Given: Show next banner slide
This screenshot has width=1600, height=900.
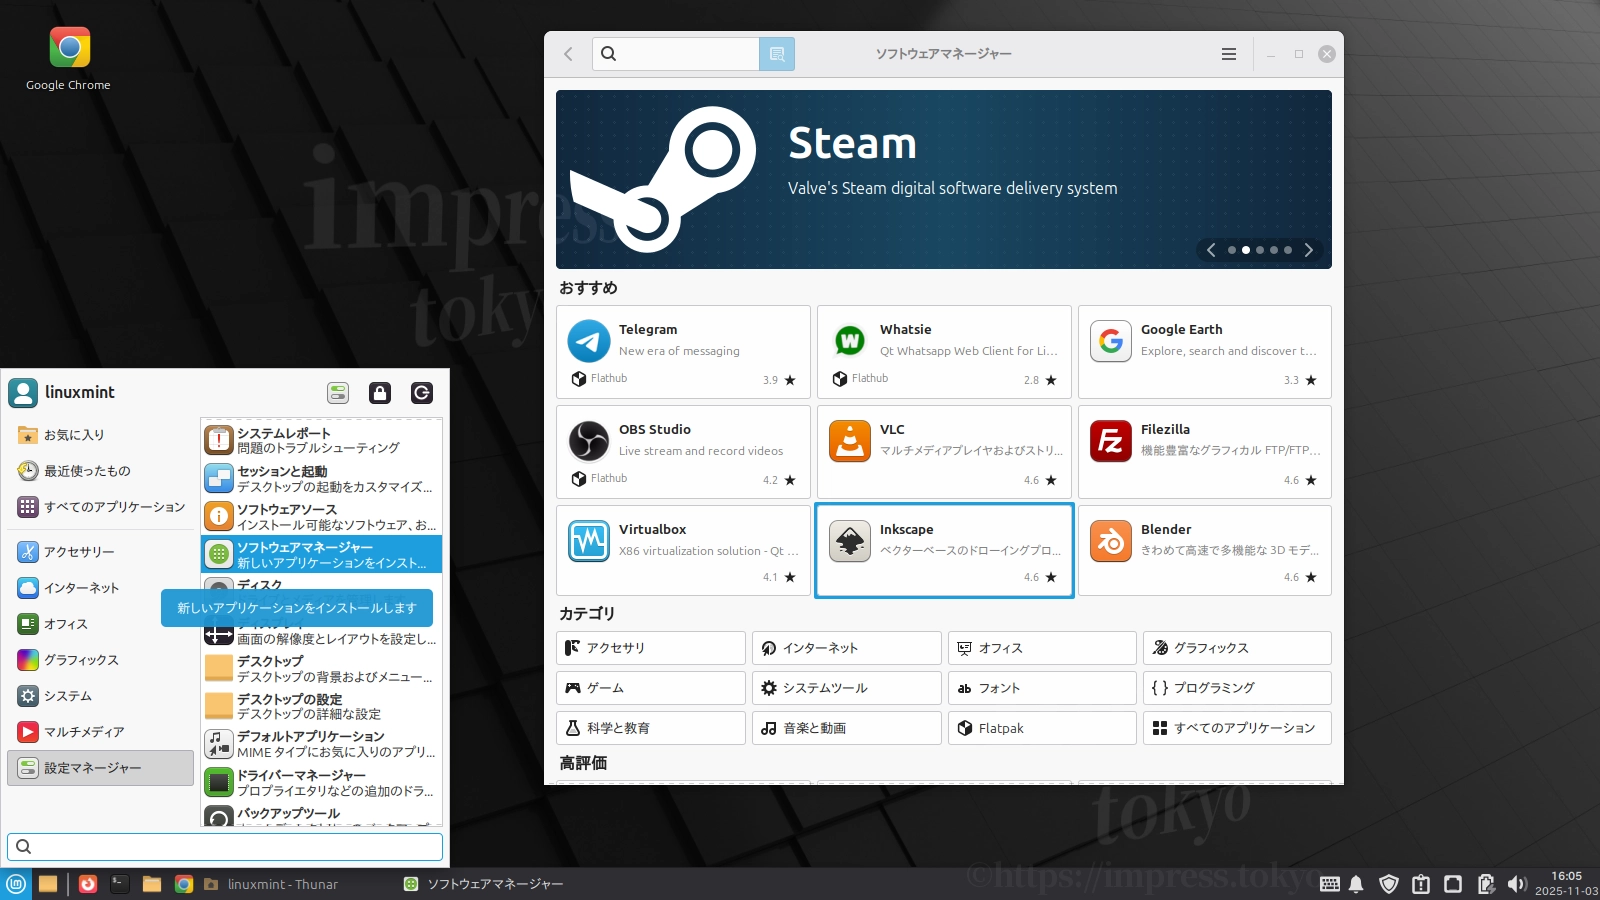Looking at the screenshot, I should coord(1308,250).
